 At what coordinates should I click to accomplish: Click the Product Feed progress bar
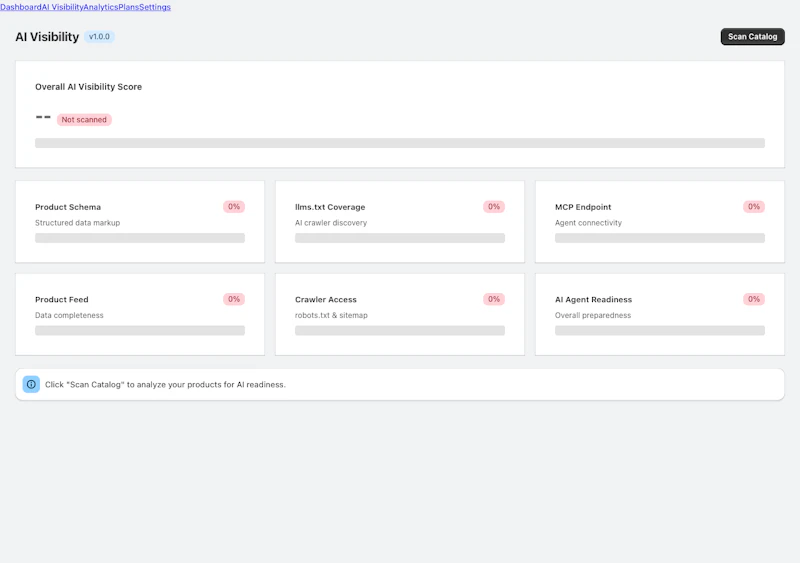(140, 330)
